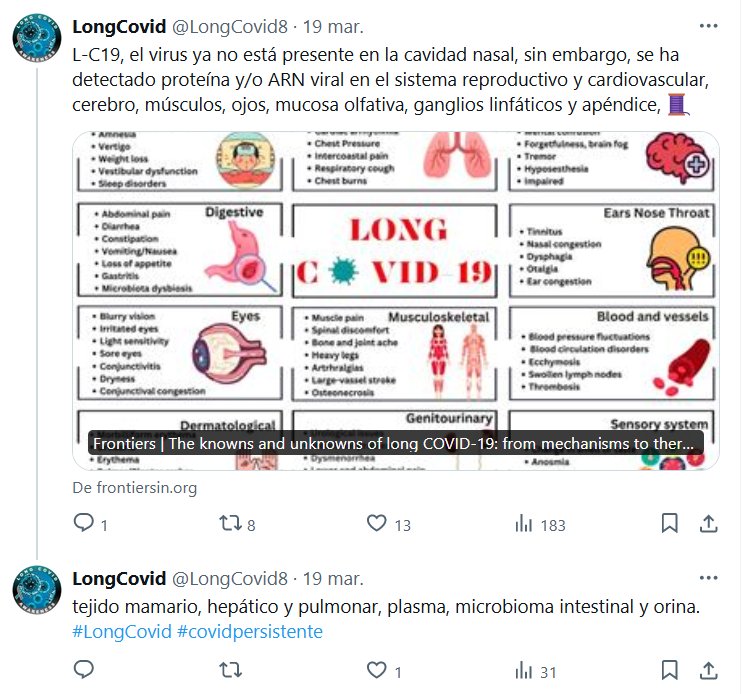Bookmark the first tweet
746x694 pixels.
(x=669, y=523)
